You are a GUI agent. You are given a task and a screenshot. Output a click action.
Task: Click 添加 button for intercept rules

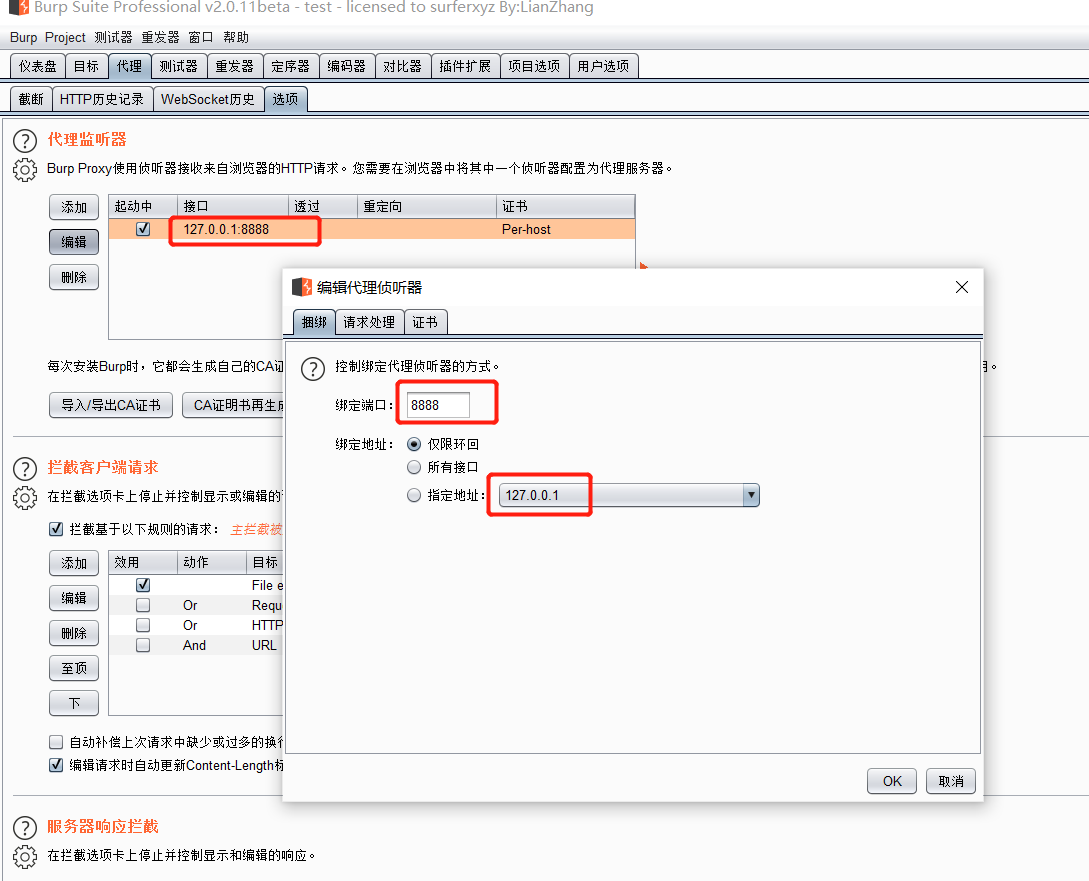[x=74, y=563]
